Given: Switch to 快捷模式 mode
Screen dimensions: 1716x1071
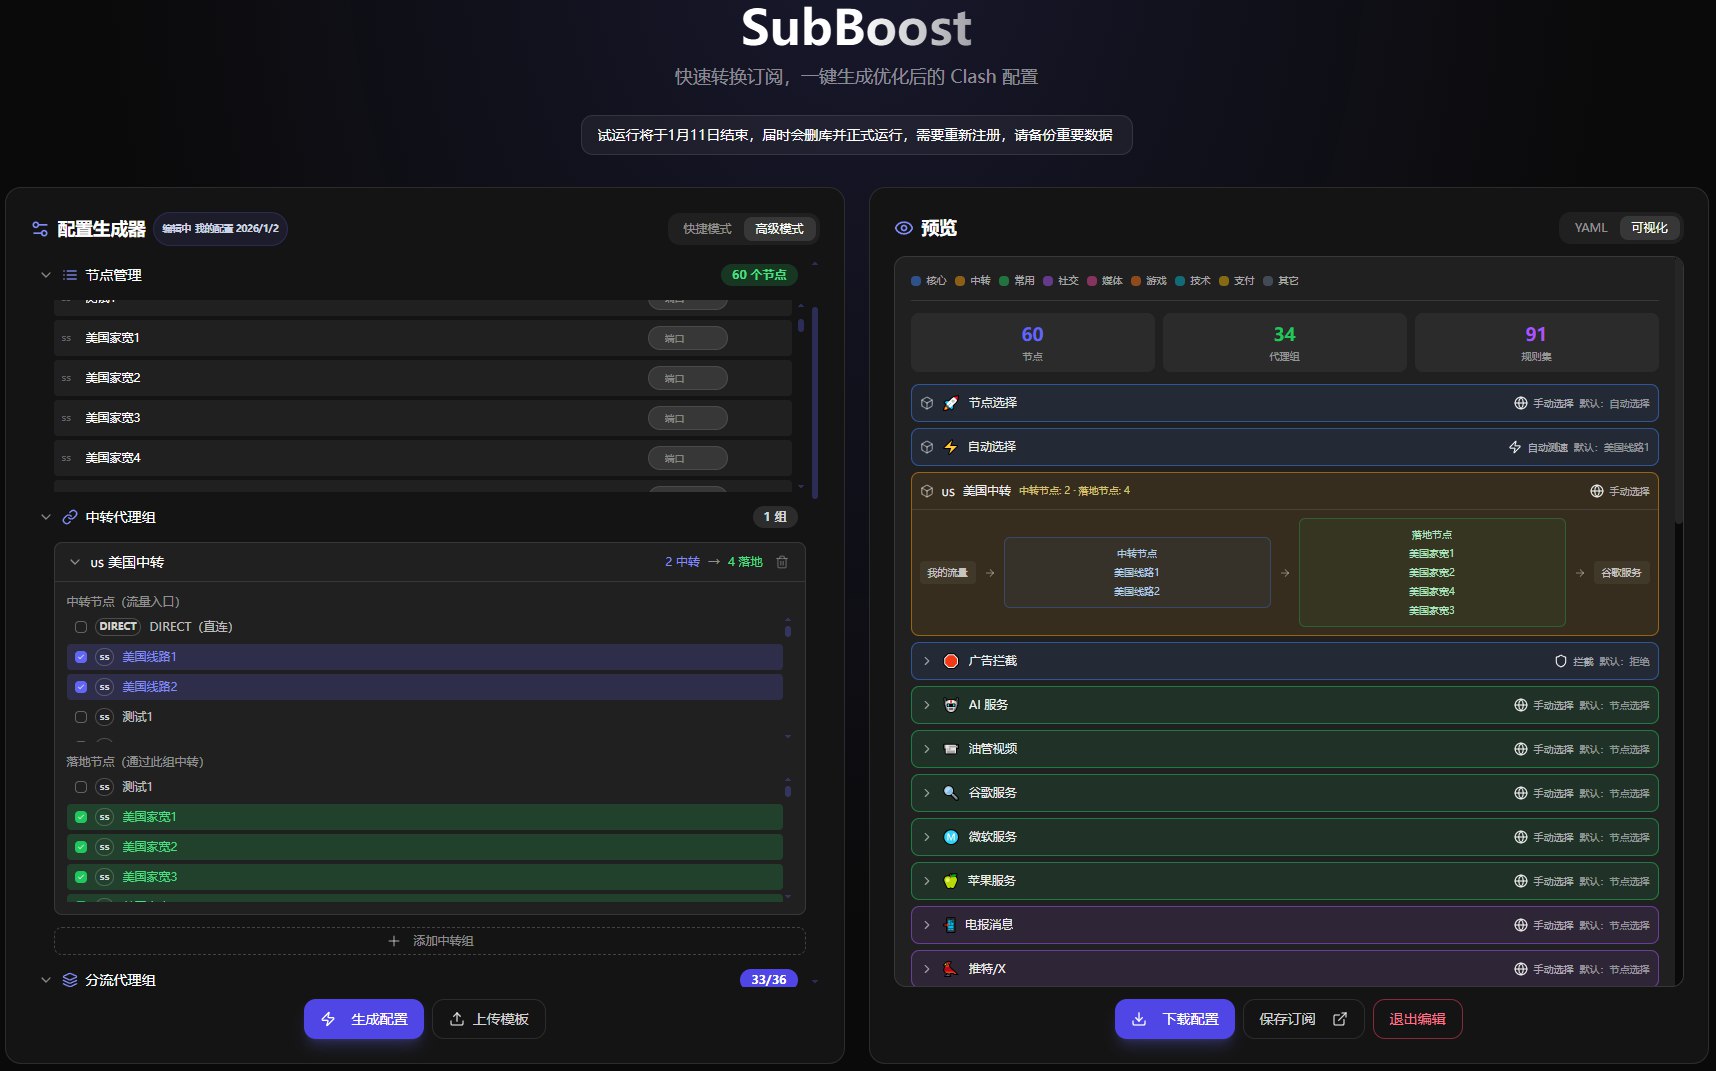Looking at the screenshot, I should [x=707, y=229].
